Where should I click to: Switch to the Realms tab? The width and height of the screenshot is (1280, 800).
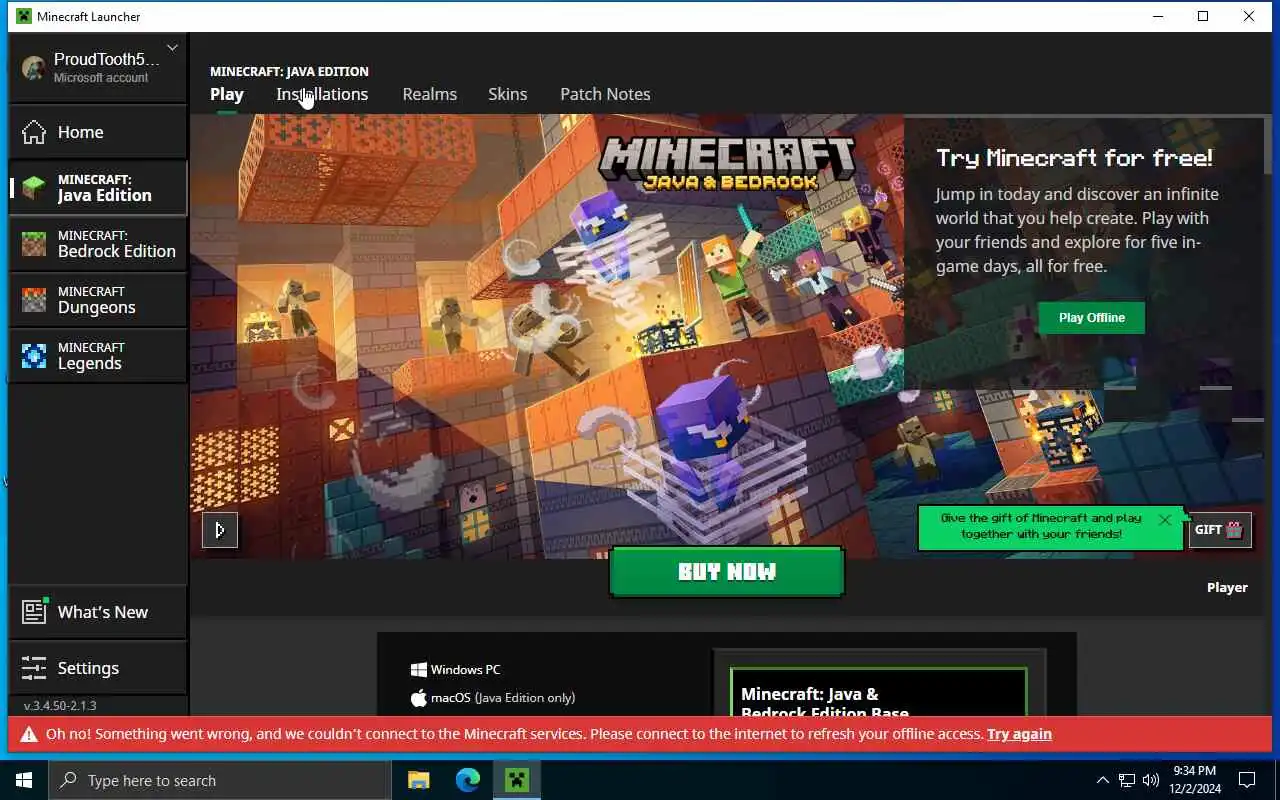coord(430,94)
